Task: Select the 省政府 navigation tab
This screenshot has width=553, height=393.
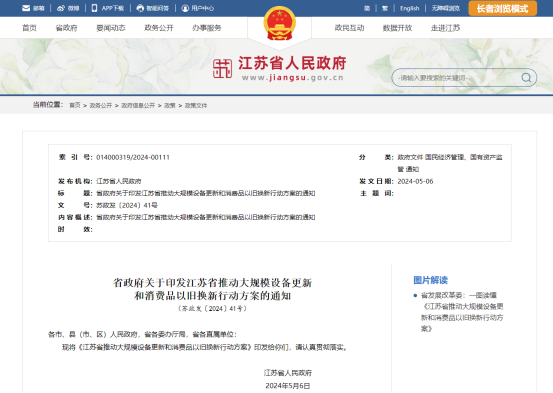Action: (x=66, y=28)
